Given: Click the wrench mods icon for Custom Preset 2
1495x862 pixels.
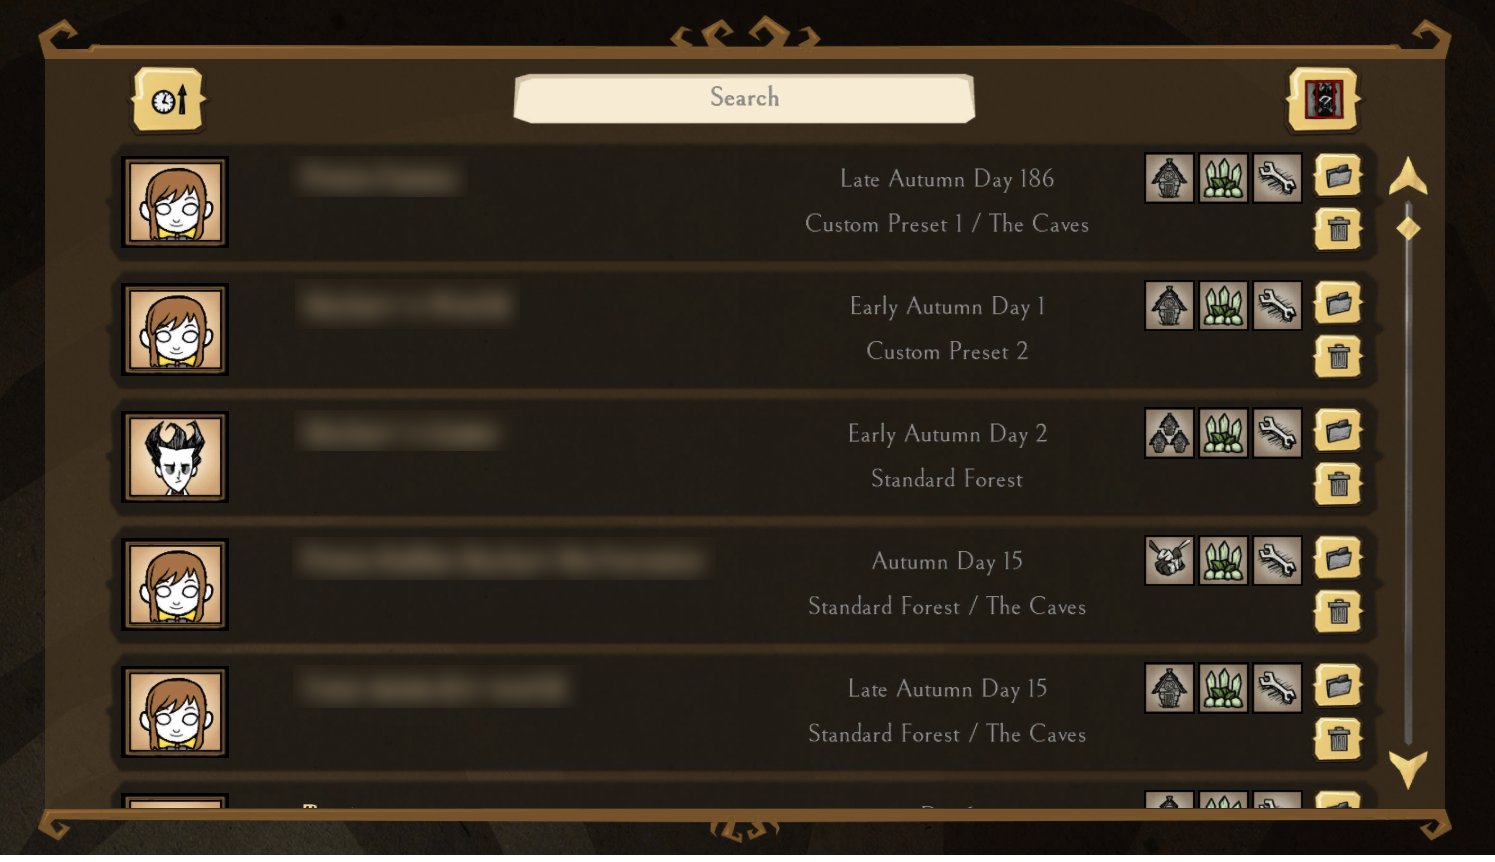Looking at the screenshot, I should tap(1277, 306).
